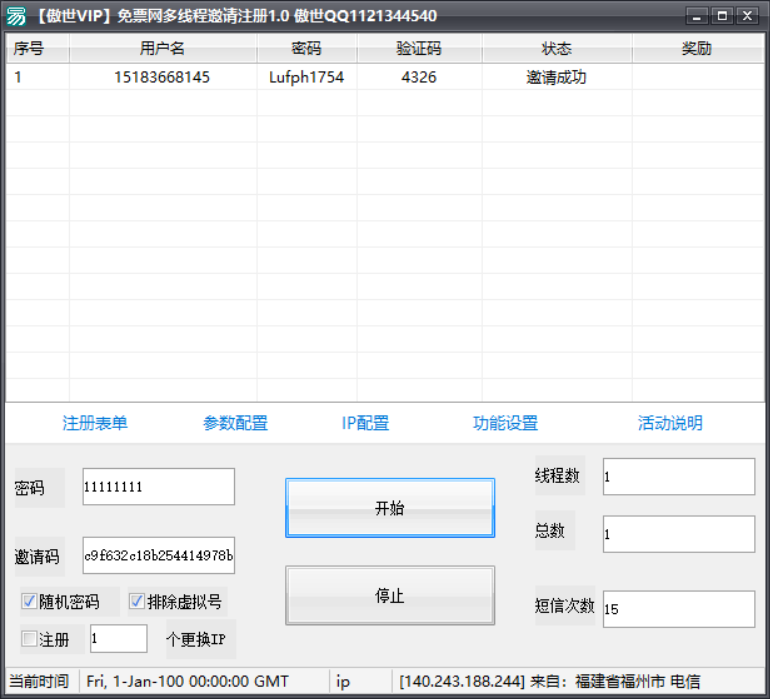Screen dimensions: 770x699
Task: Open the IP配置 tab
Action: click(365, 423)
